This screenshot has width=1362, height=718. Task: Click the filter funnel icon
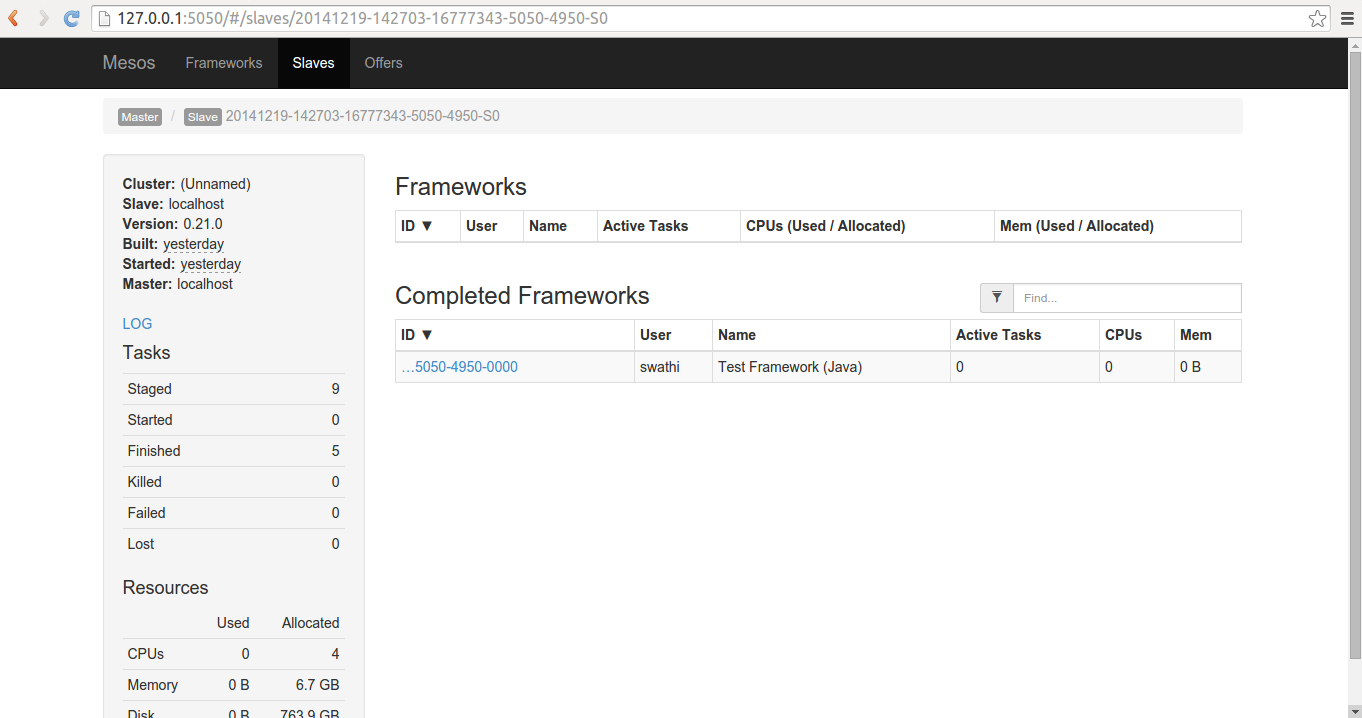click(x=997, y=298)
